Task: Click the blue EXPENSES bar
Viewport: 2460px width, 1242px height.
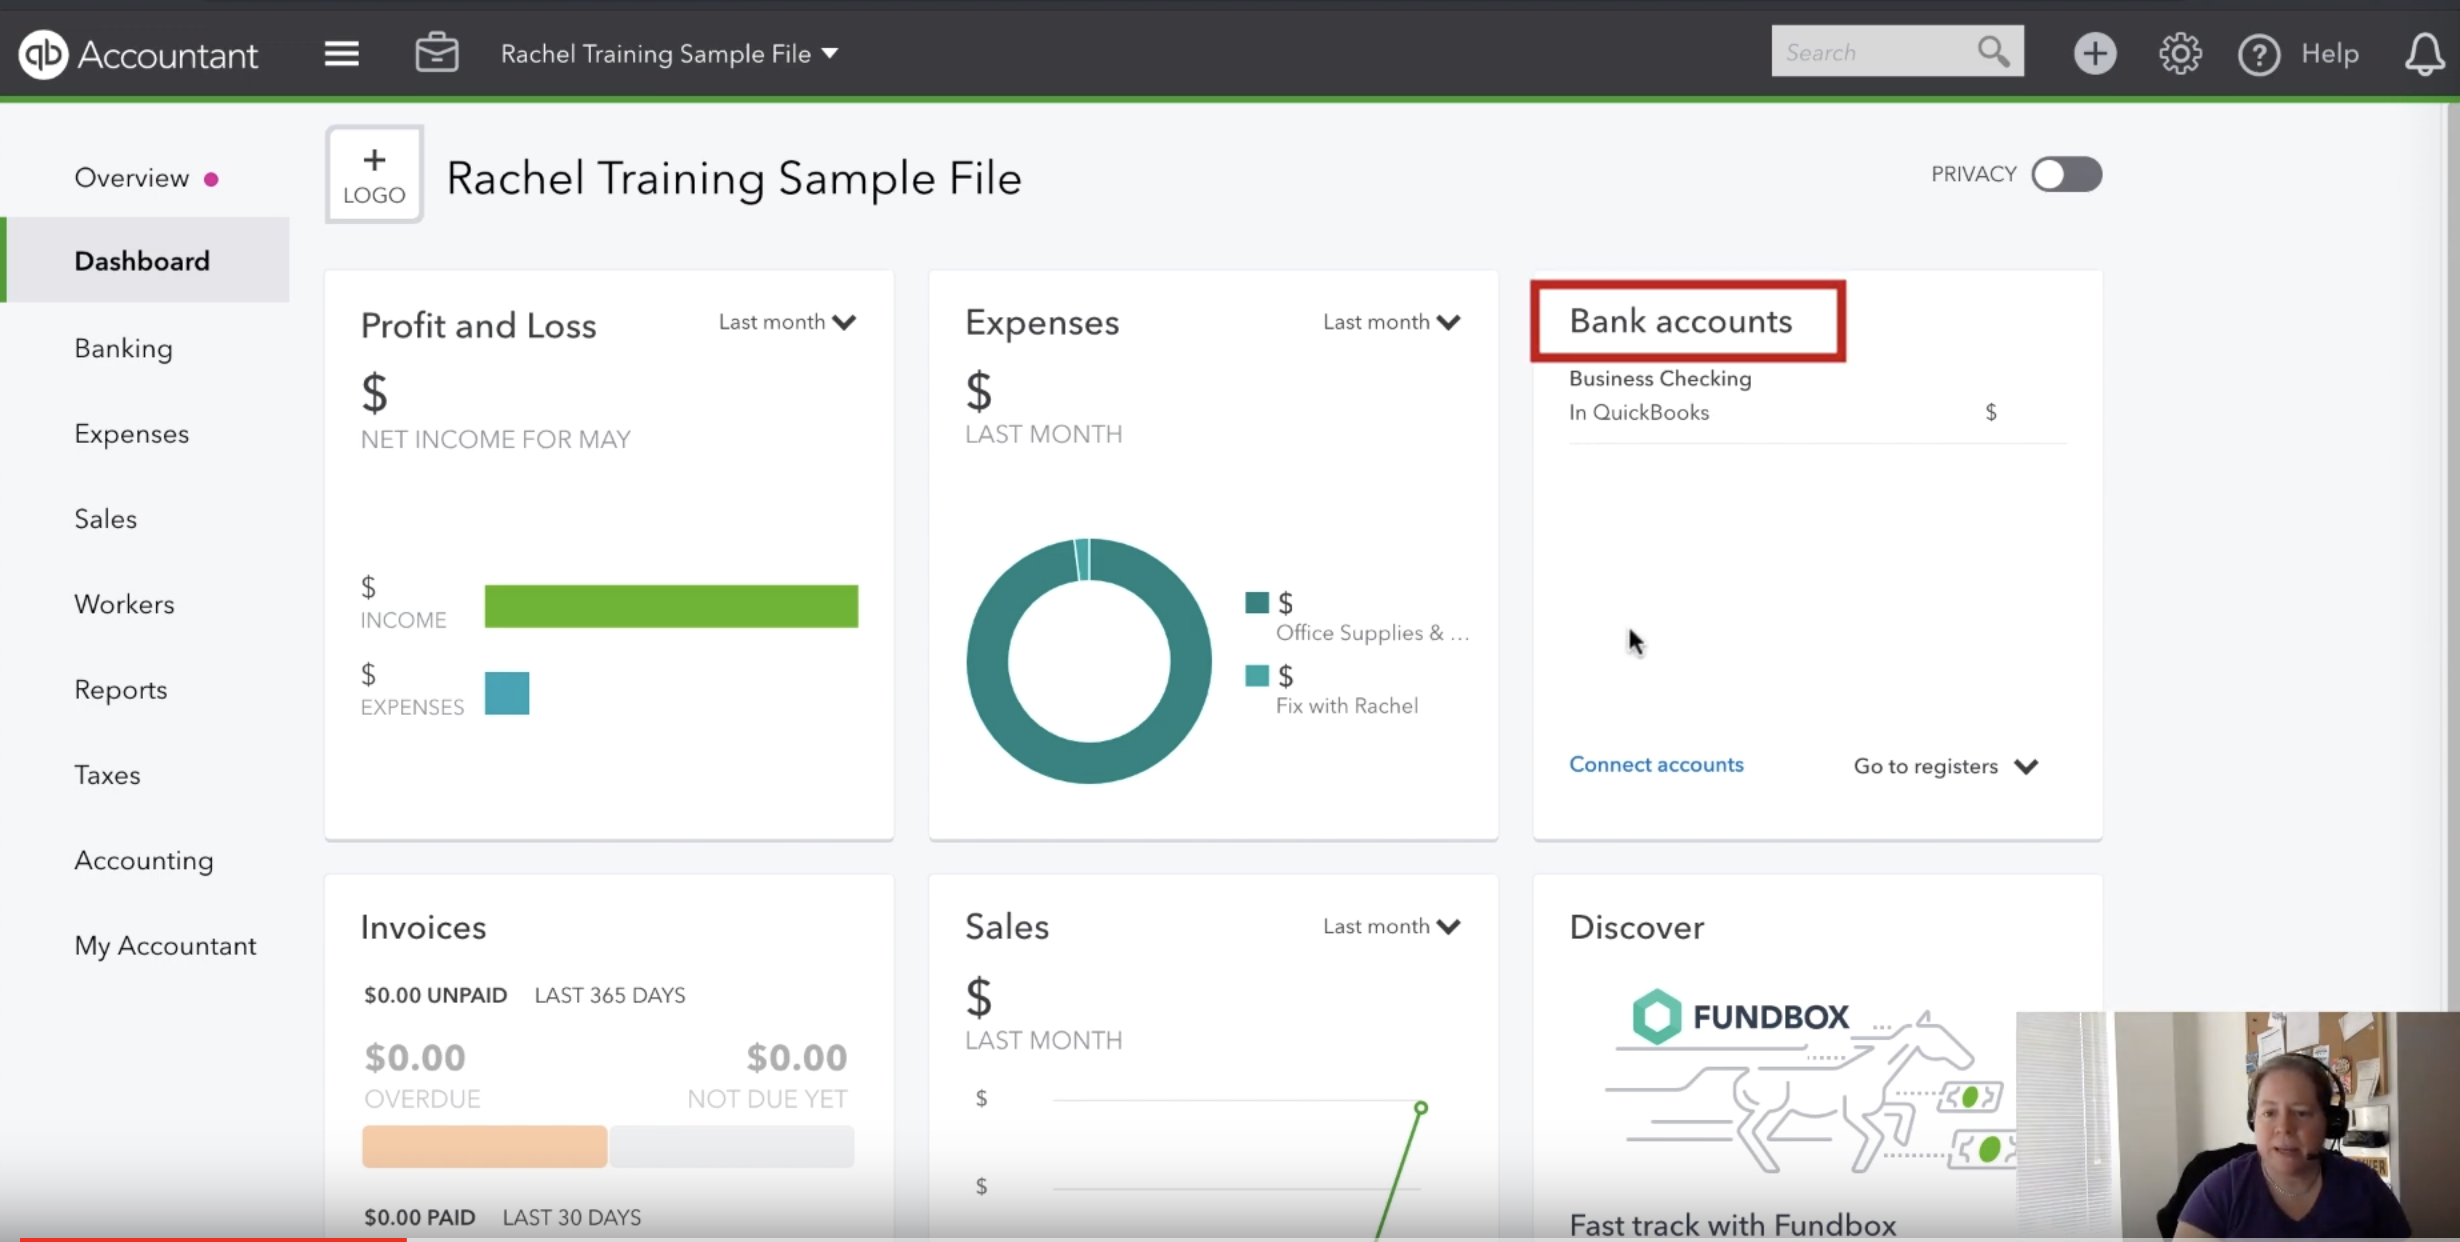Action: tap(507, 693)
